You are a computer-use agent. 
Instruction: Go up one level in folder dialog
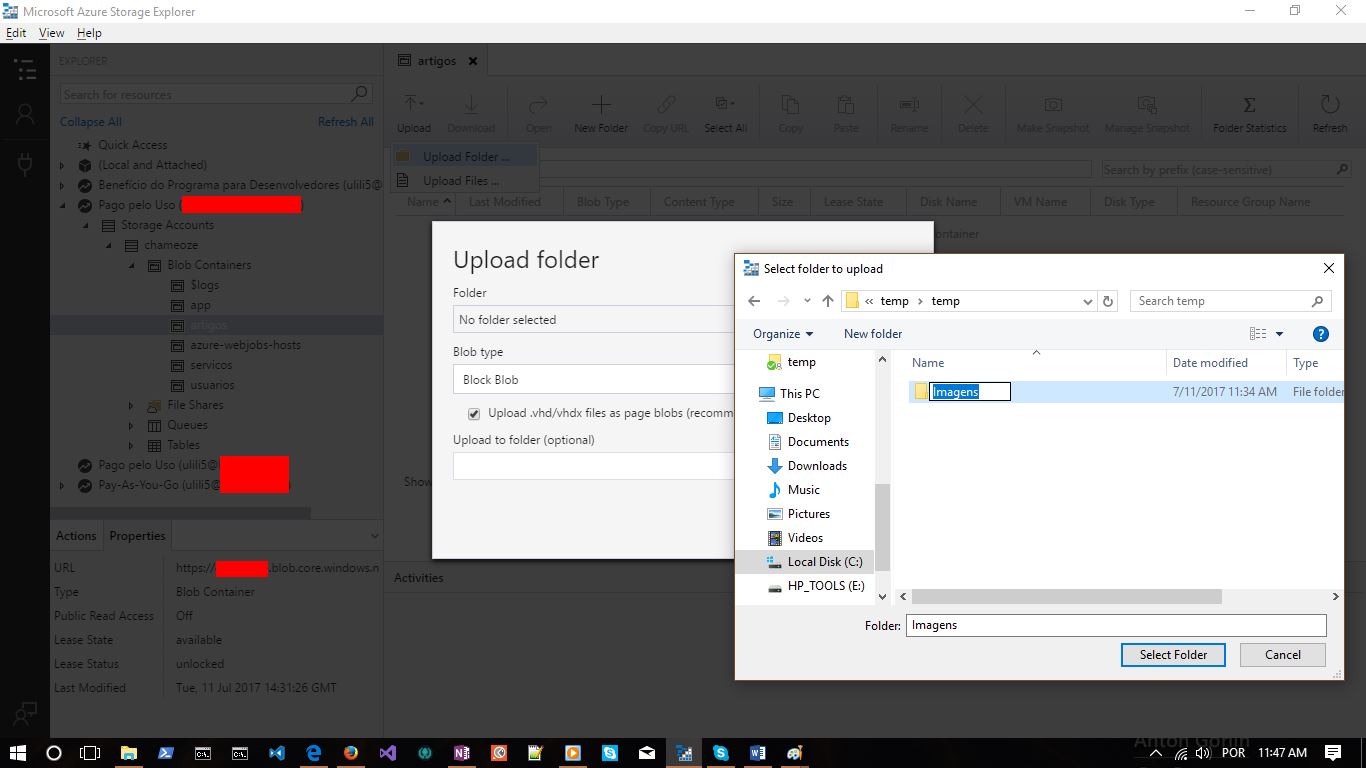click(828, 301)
